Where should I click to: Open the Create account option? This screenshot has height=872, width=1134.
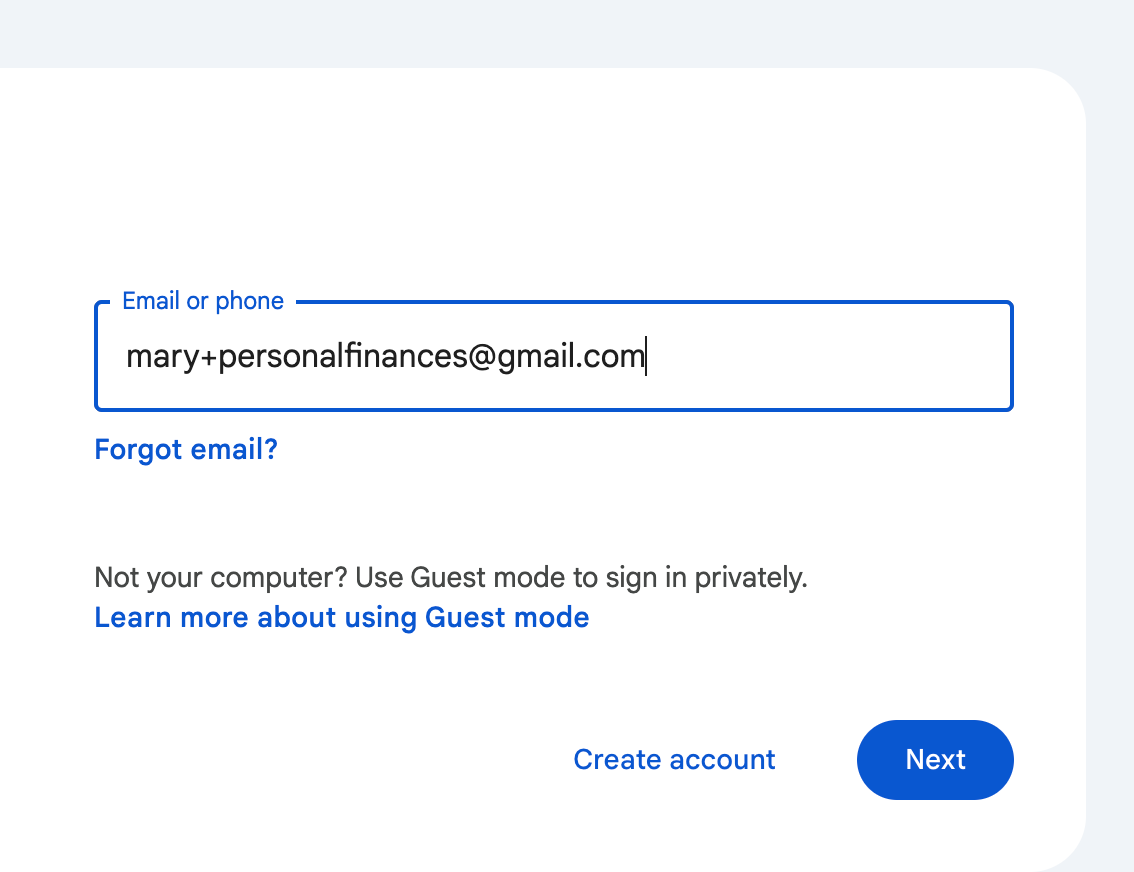674,760
